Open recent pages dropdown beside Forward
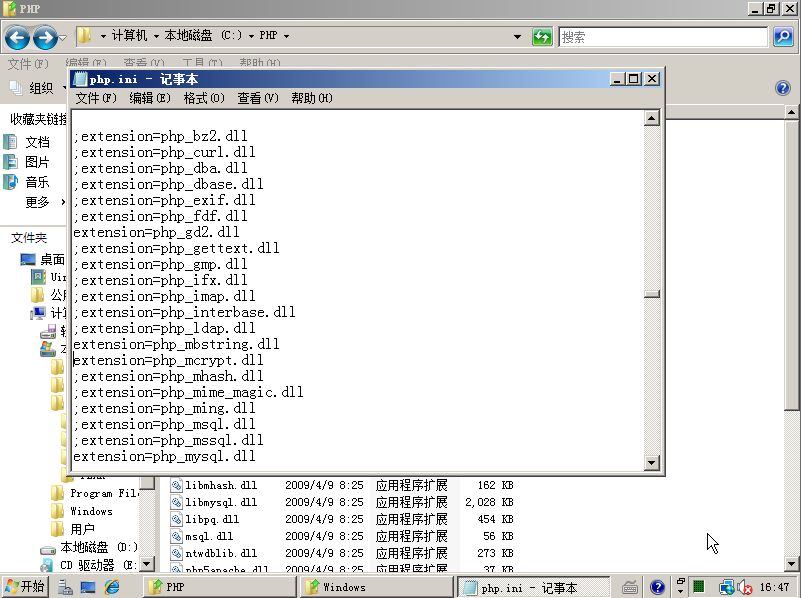This screenshot has height=598, width=801. tap(62, 38)
